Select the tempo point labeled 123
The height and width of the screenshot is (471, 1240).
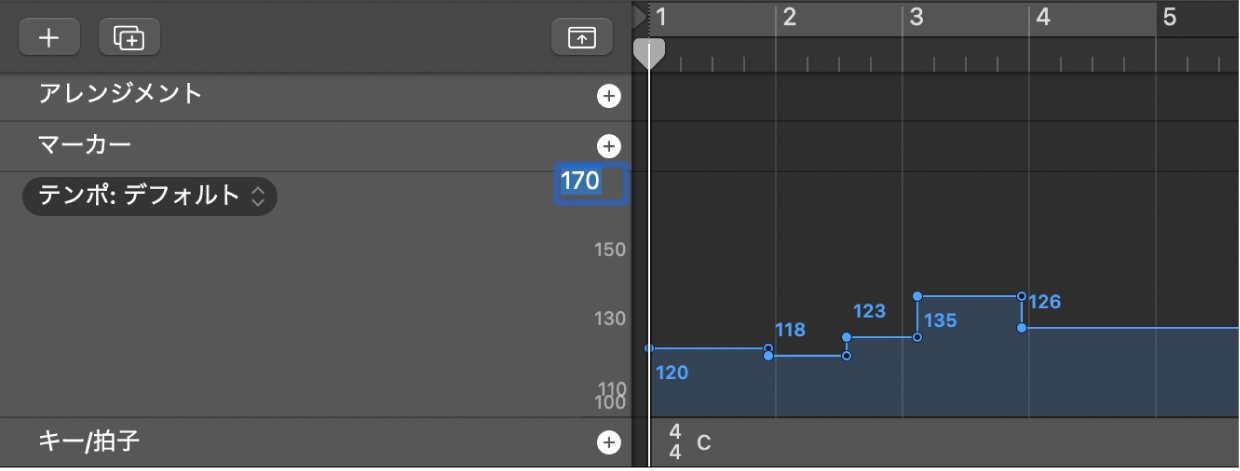(x=846, y=338)
